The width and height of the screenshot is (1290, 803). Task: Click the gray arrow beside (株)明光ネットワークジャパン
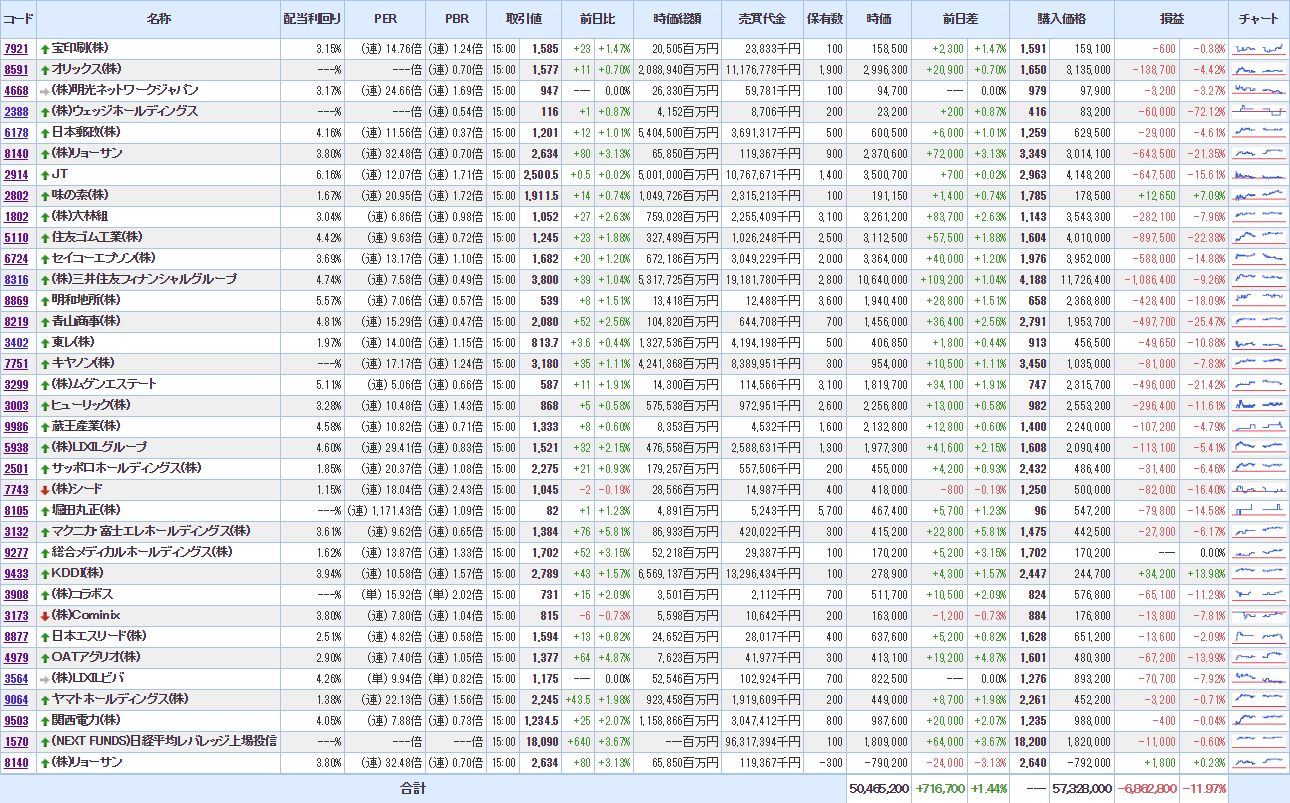tap(45, 90)
